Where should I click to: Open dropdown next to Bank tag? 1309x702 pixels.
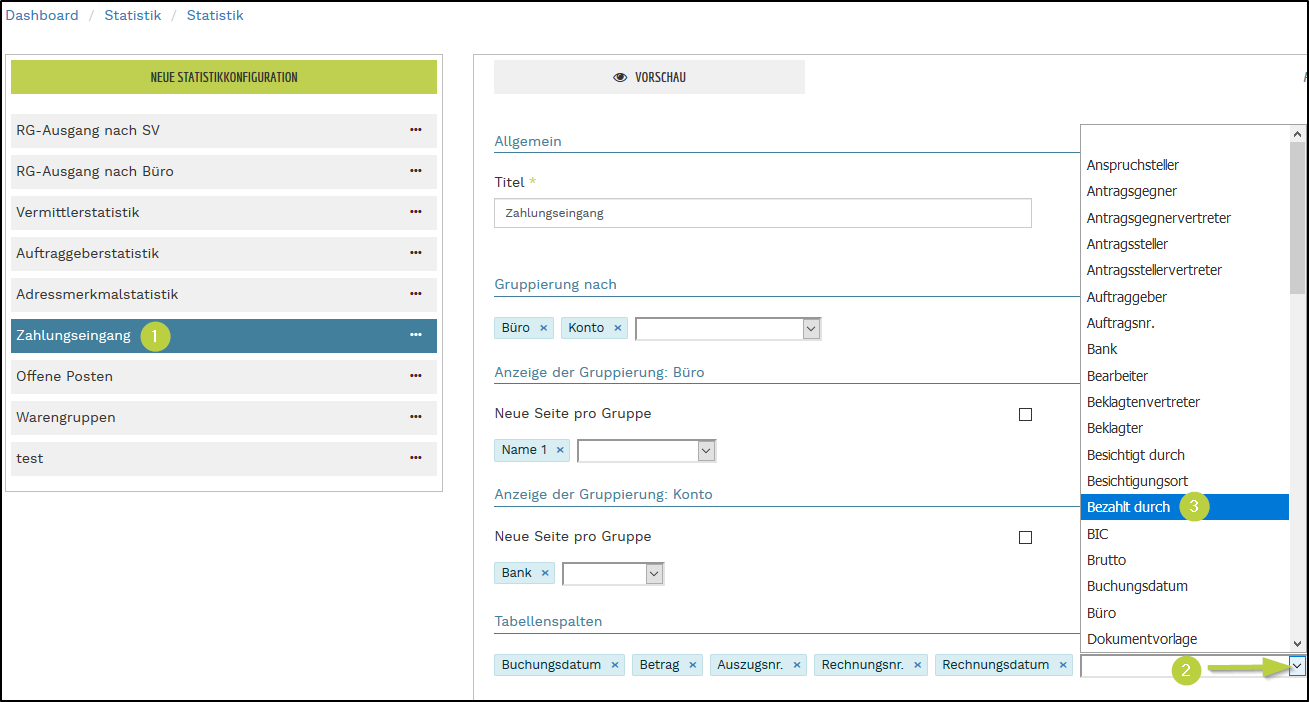[654, 574]
